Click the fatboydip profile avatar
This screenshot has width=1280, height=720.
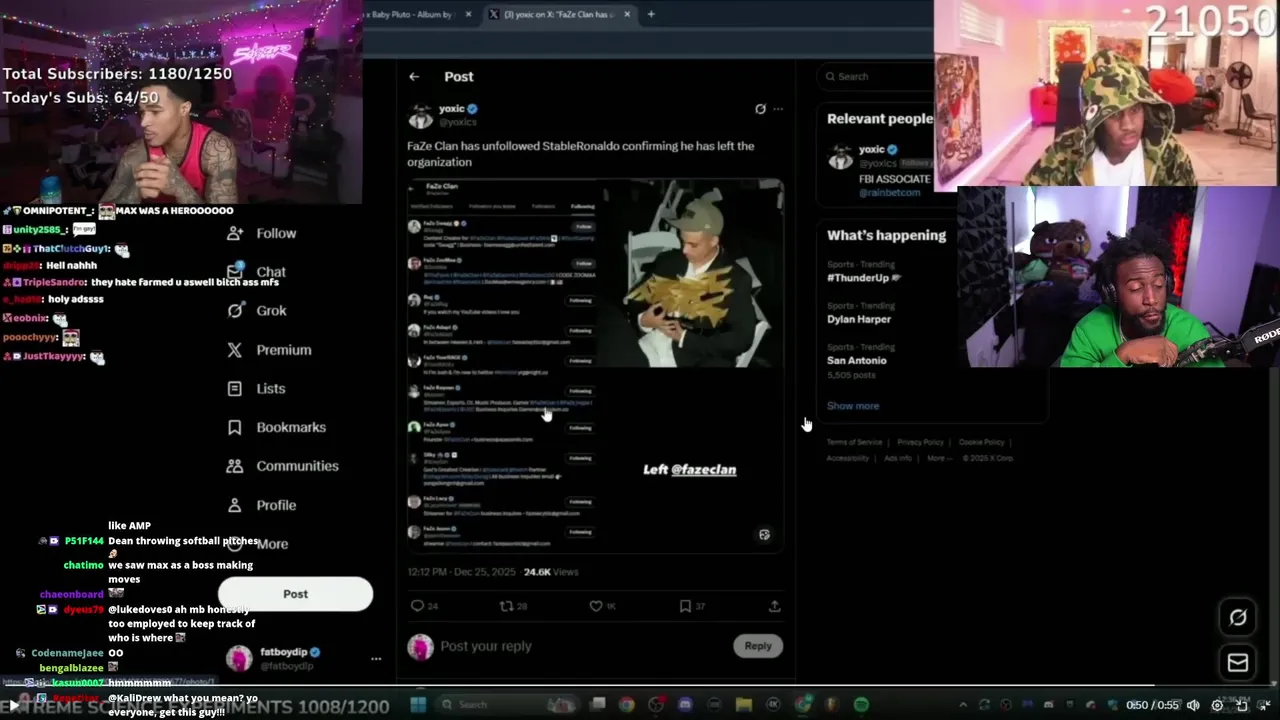pyautogui.click(x=239, y=658)
